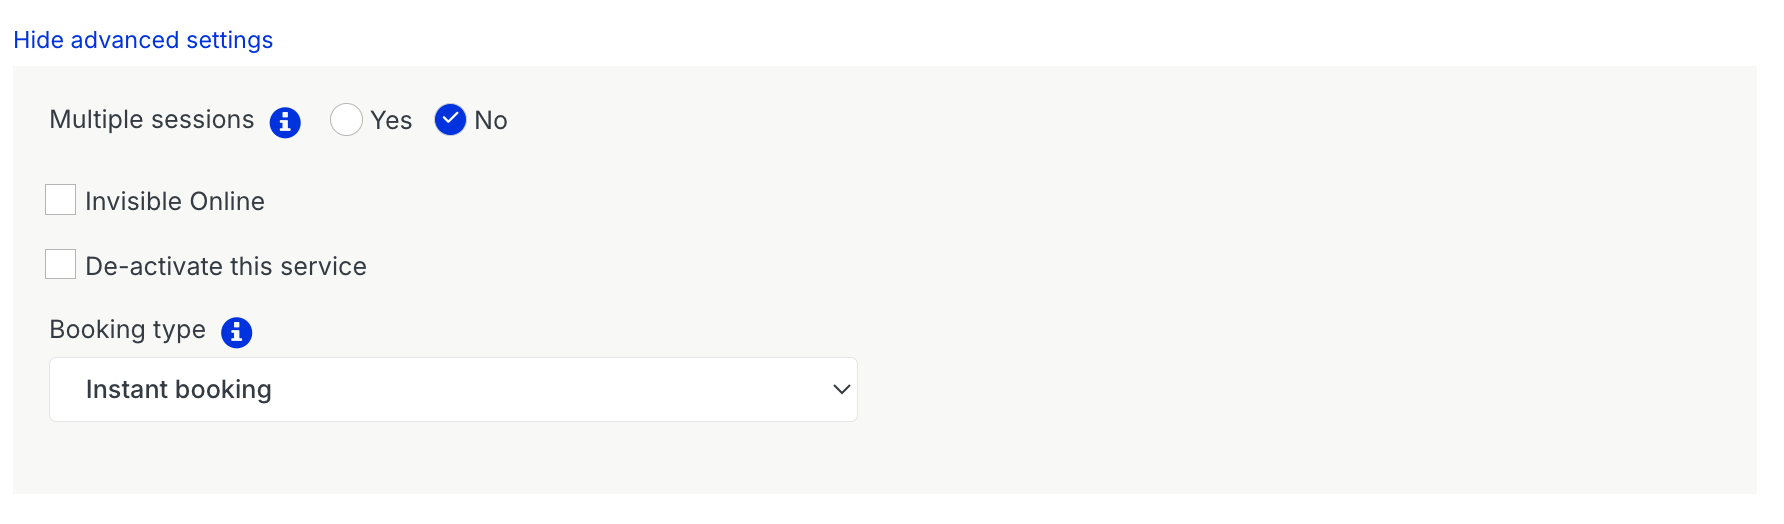Click the Multiple sessions label

click(152, 120)
